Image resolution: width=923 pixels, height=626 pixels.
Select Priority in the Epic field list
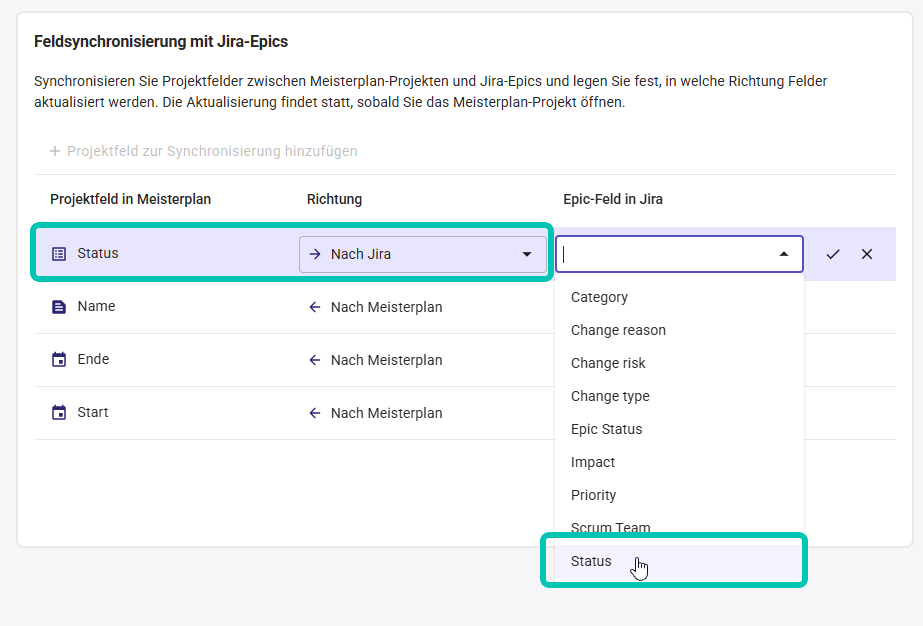point(679,495)
